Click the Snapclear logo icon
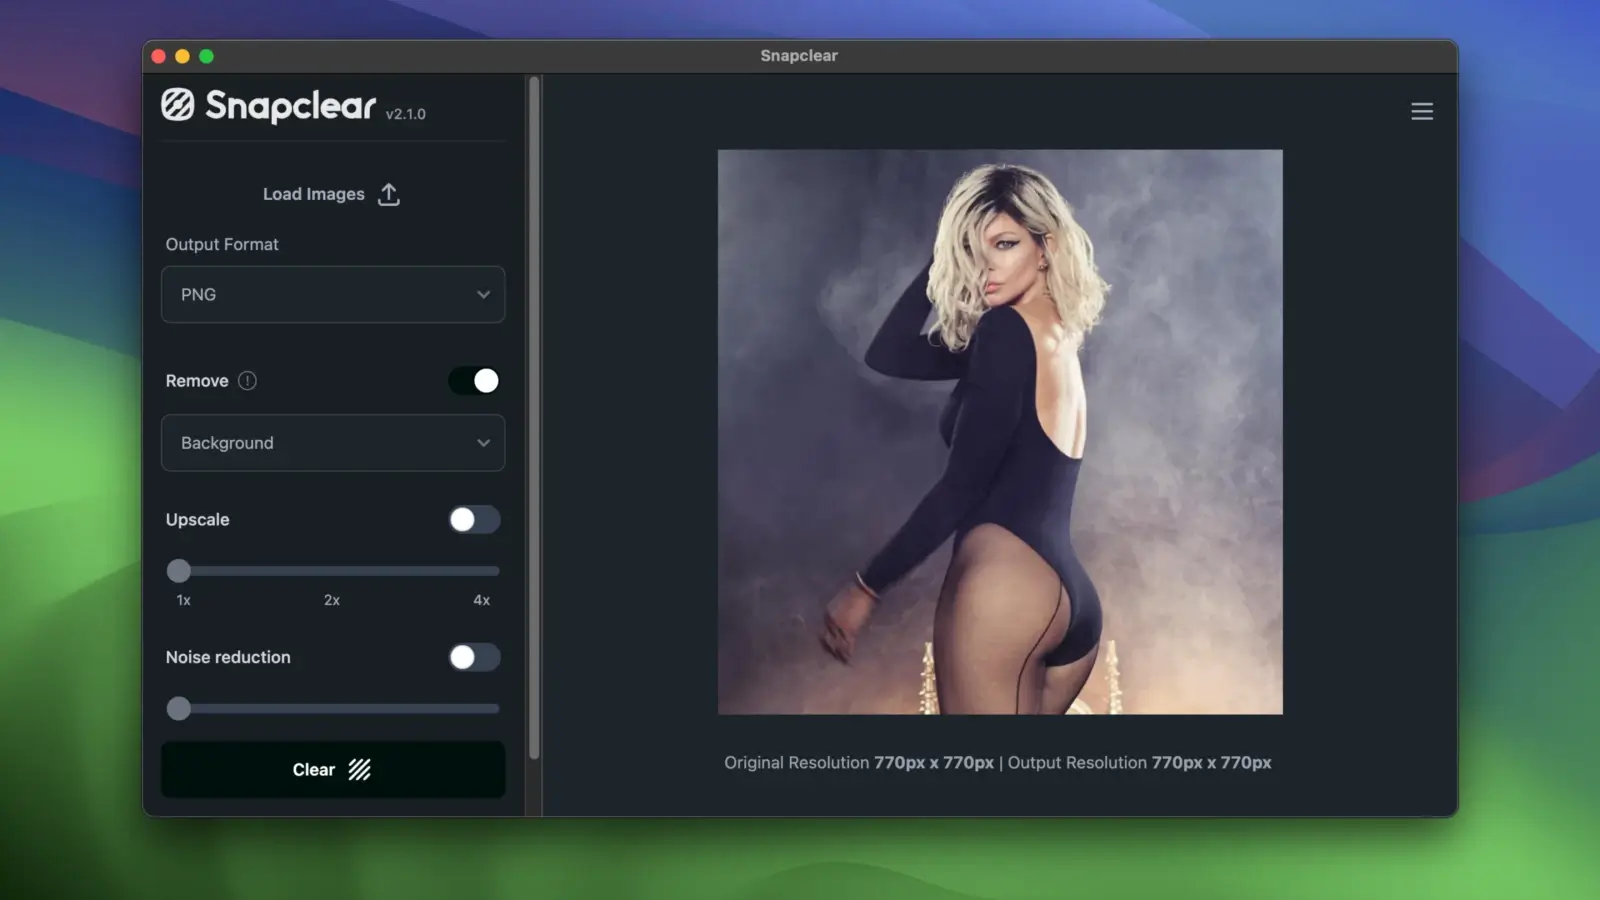The image size is (1600, 900). [x=178, y=104]
